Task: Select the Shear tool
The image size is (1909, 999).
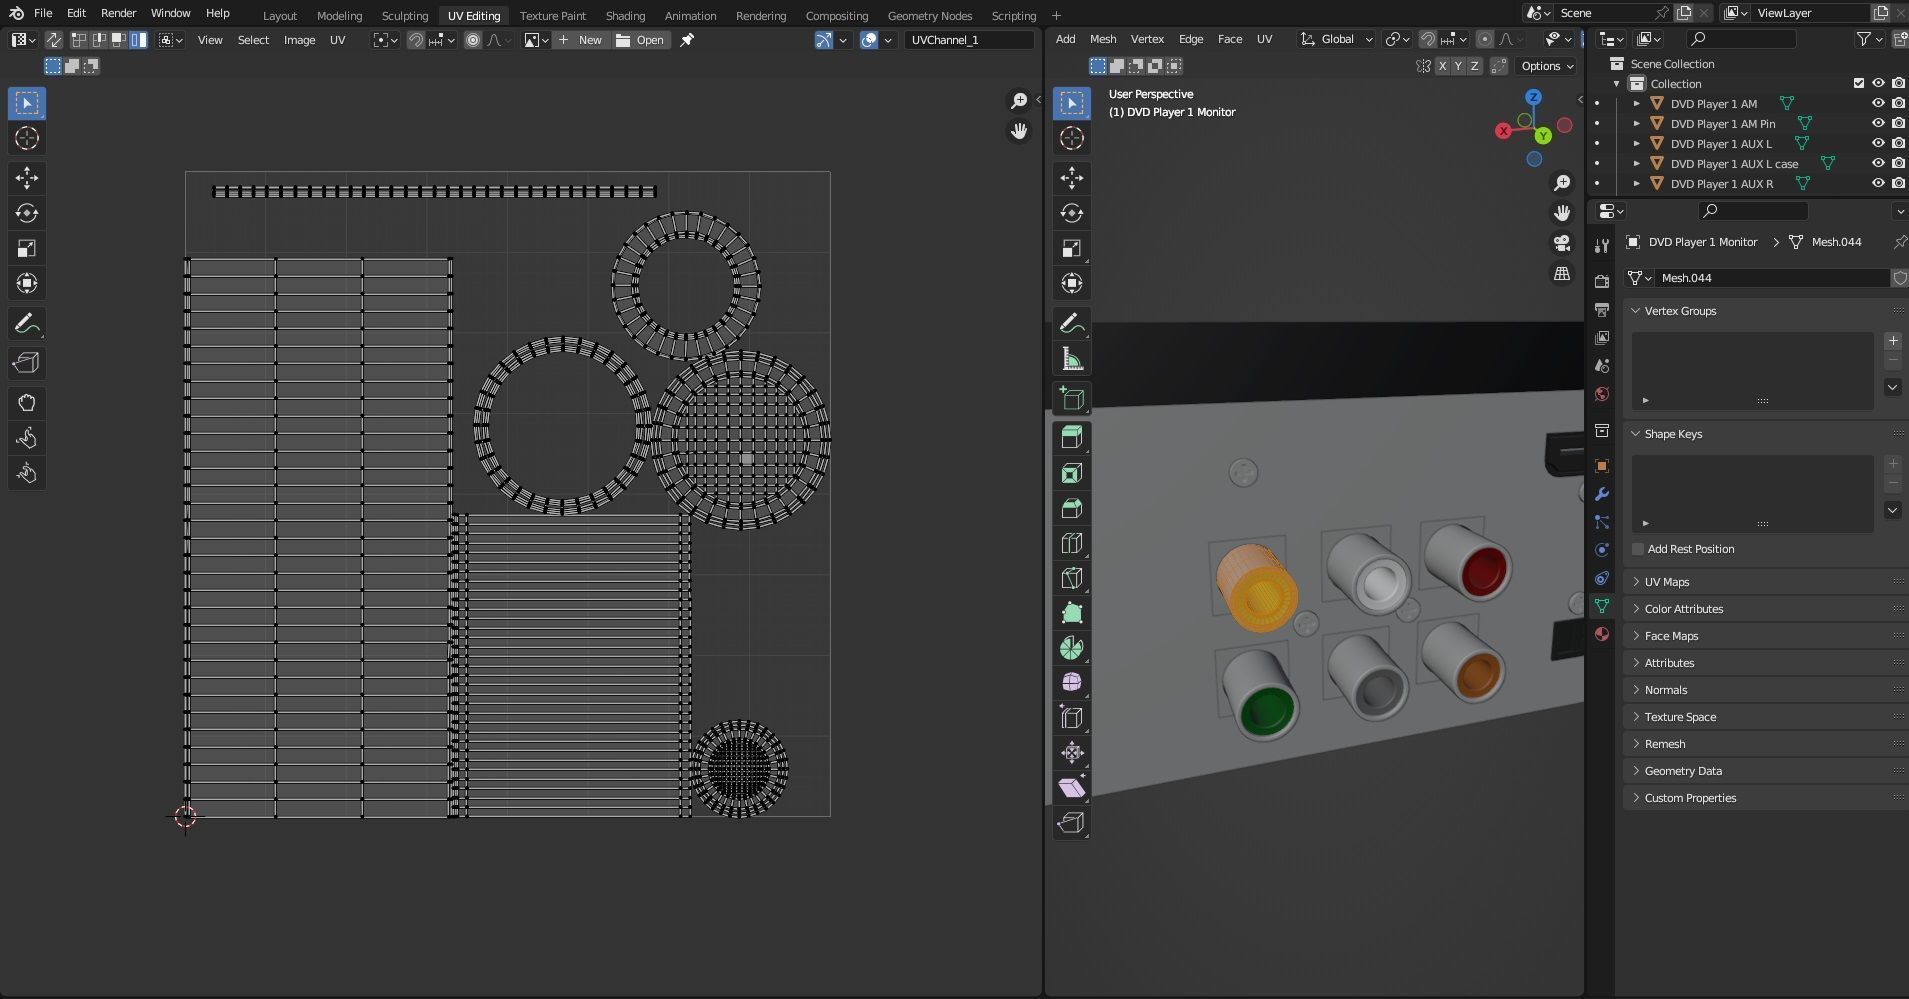Action: click(1072, 788)
